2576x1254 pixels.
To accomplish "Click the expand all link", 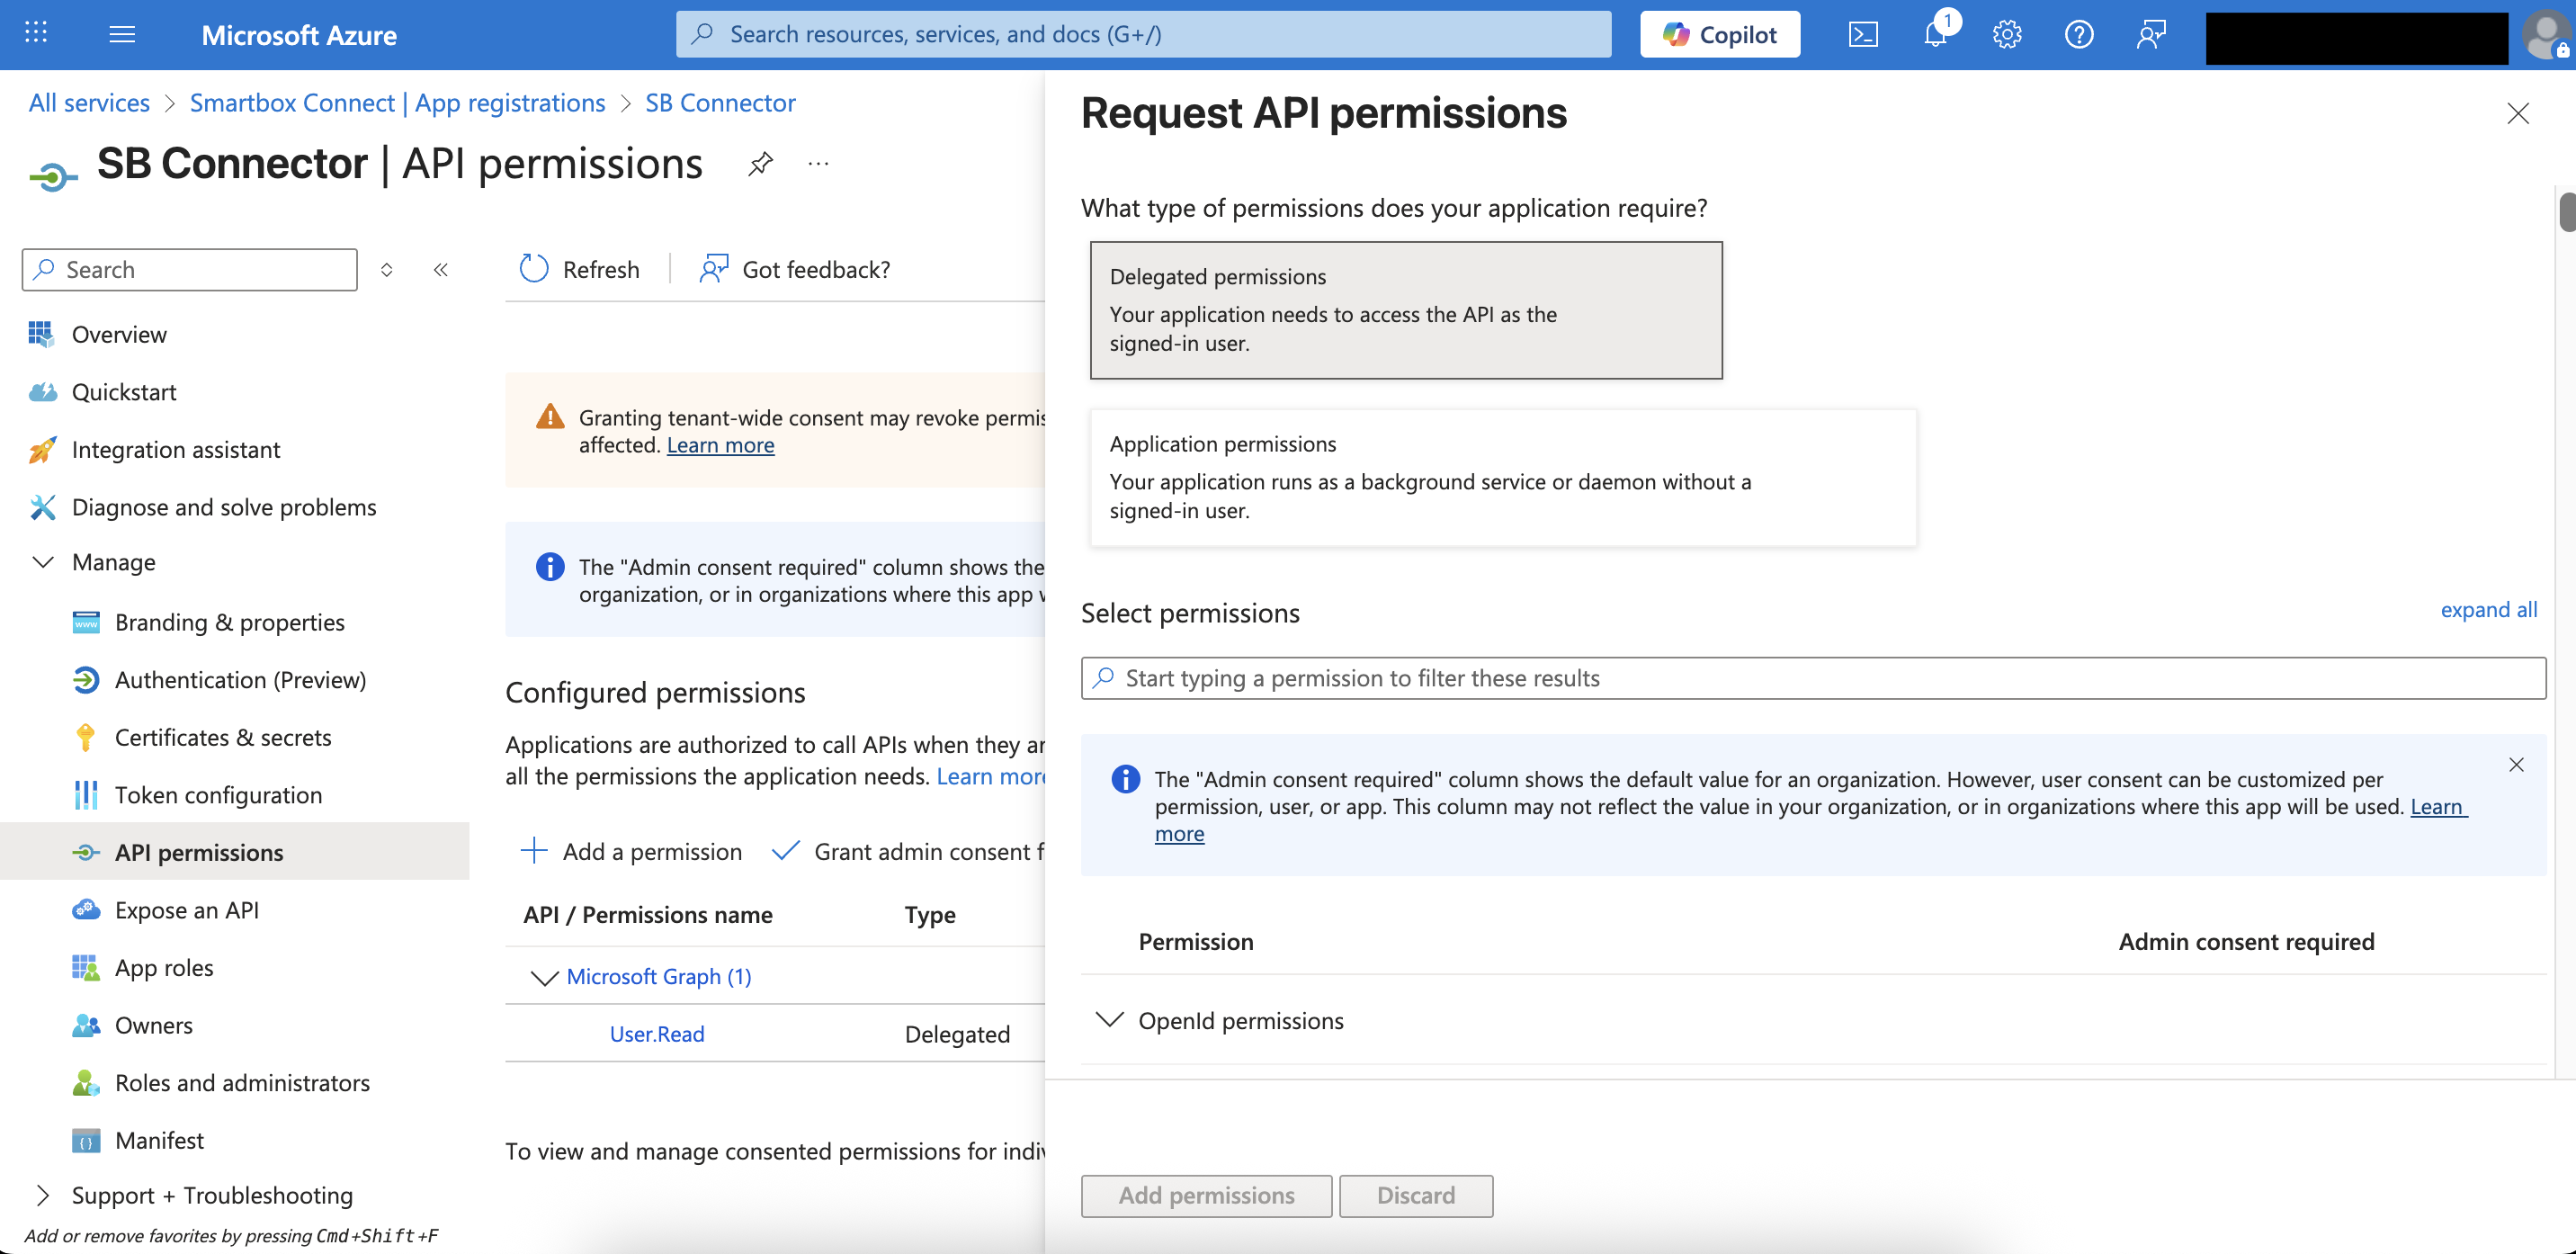I will tap(2487, 610).
